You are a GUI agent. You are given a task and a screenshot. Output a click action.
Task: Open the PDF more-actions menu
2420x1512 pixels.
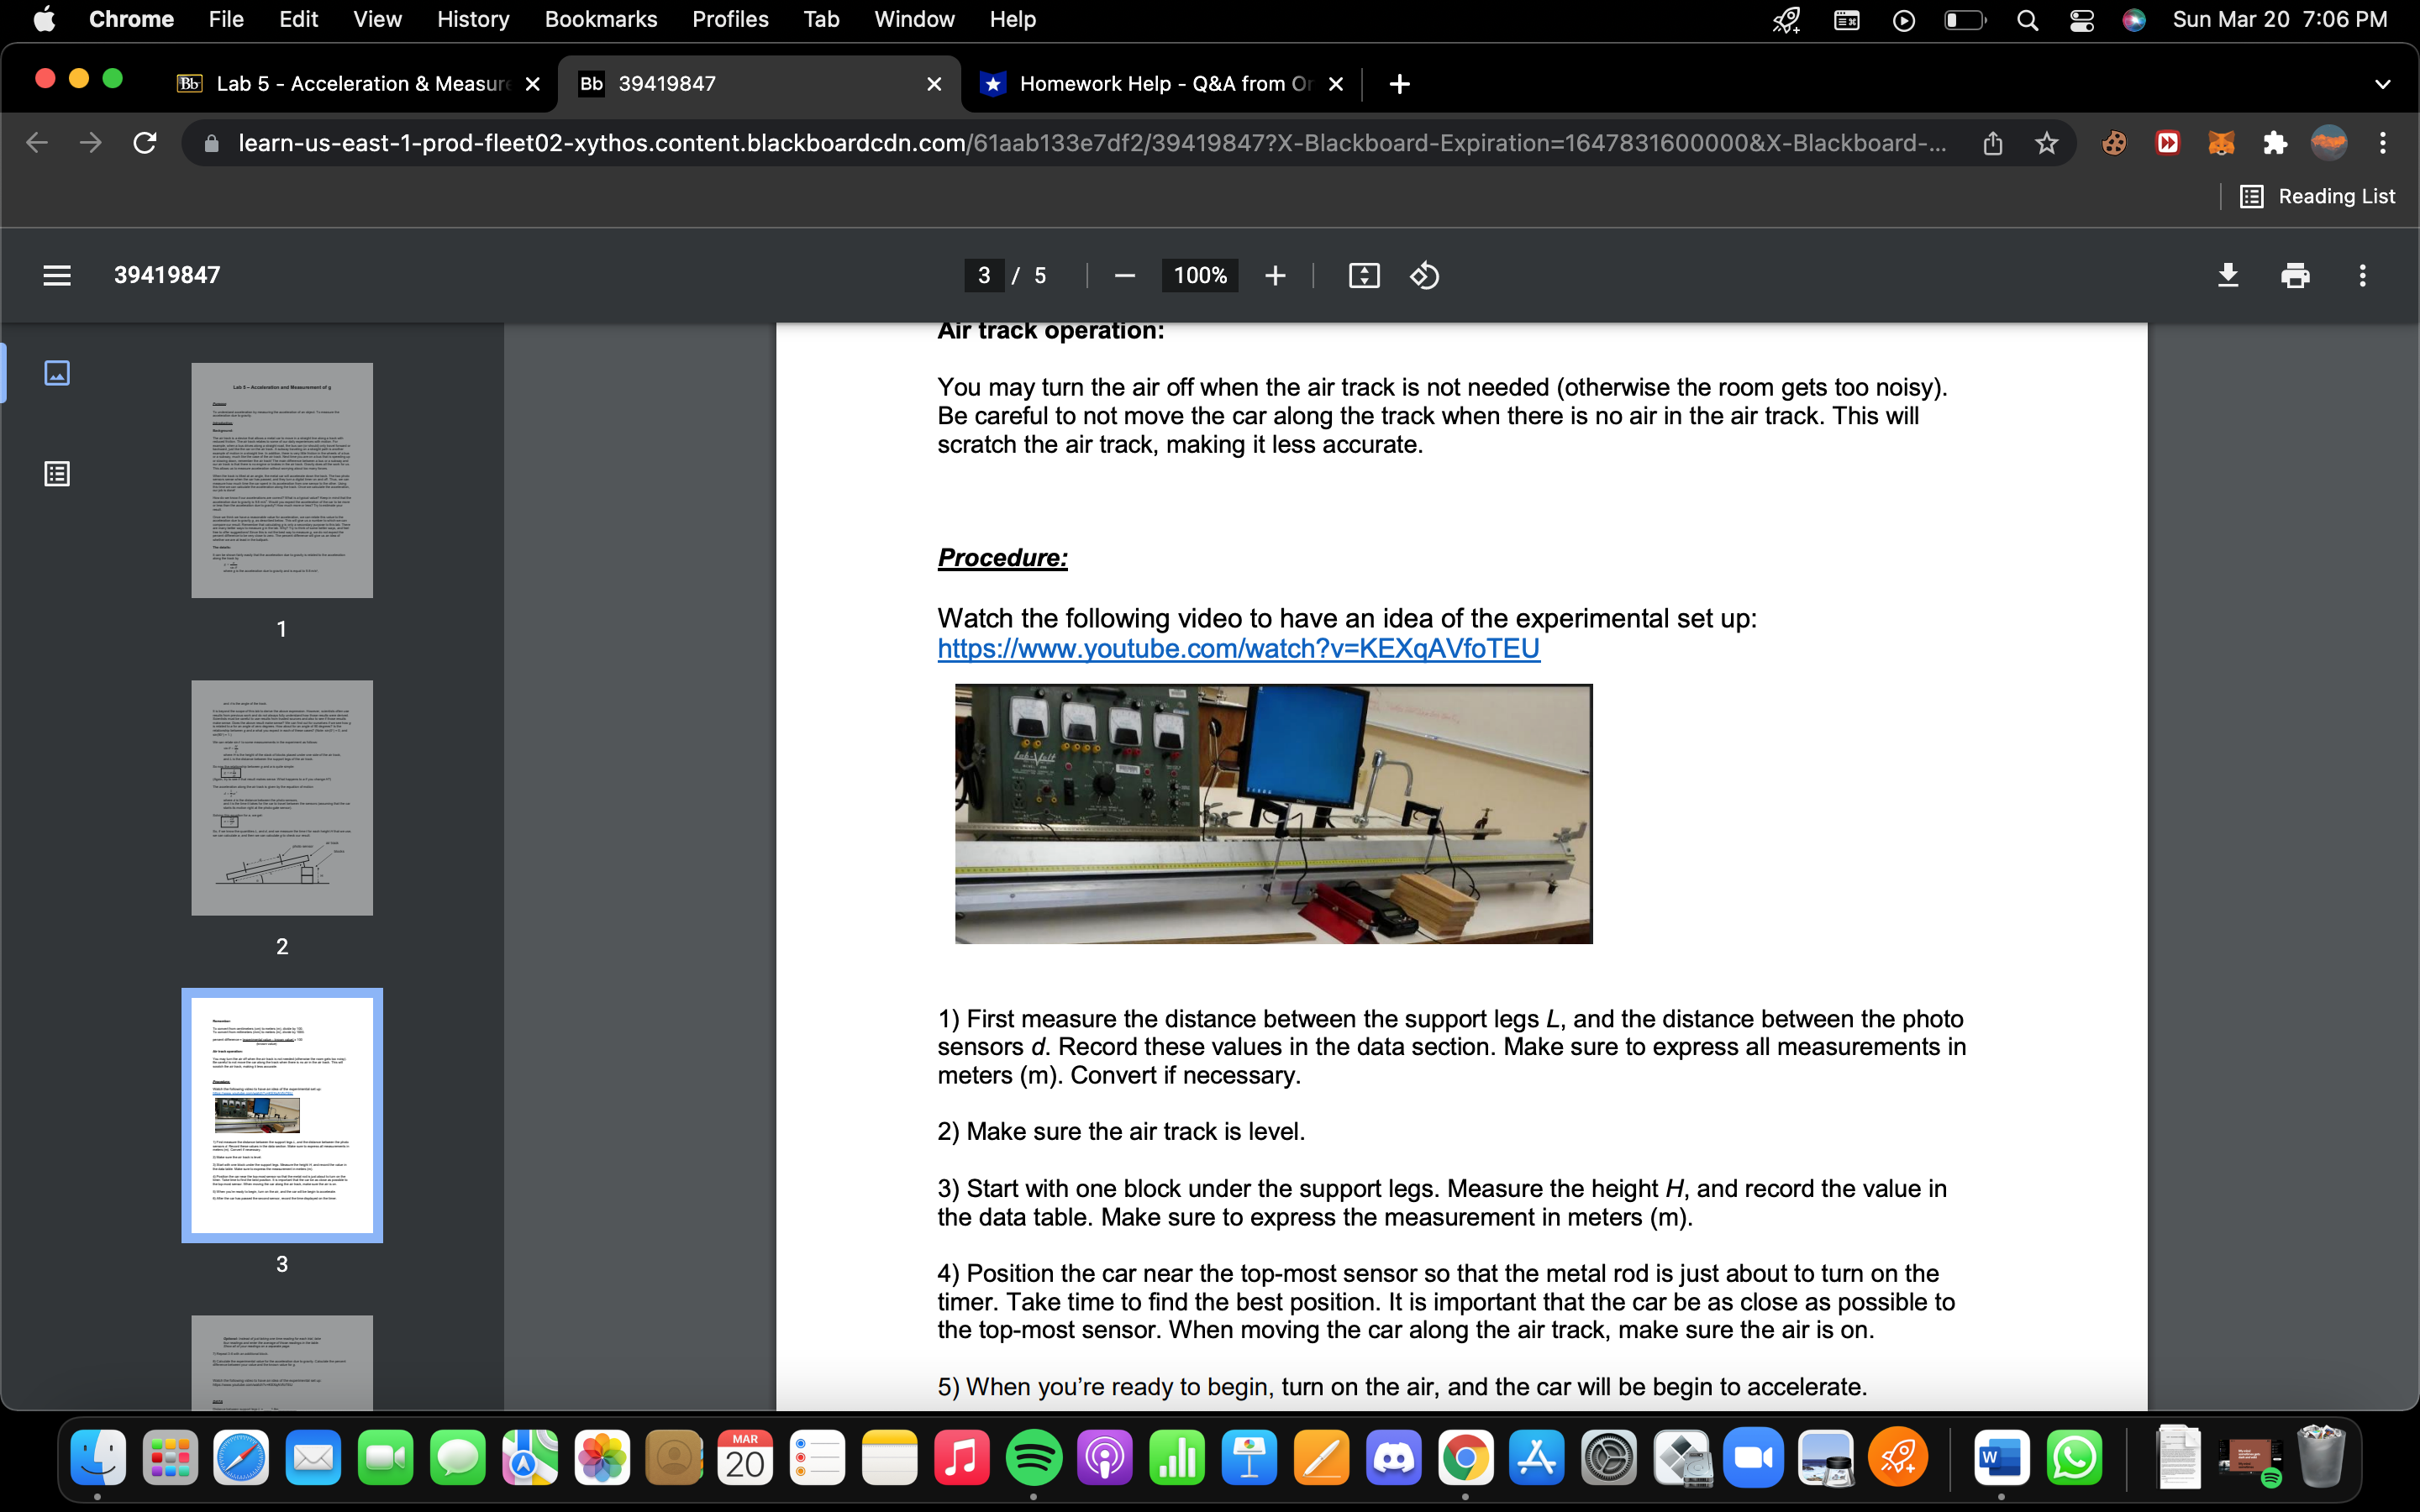coord(2362,275)
